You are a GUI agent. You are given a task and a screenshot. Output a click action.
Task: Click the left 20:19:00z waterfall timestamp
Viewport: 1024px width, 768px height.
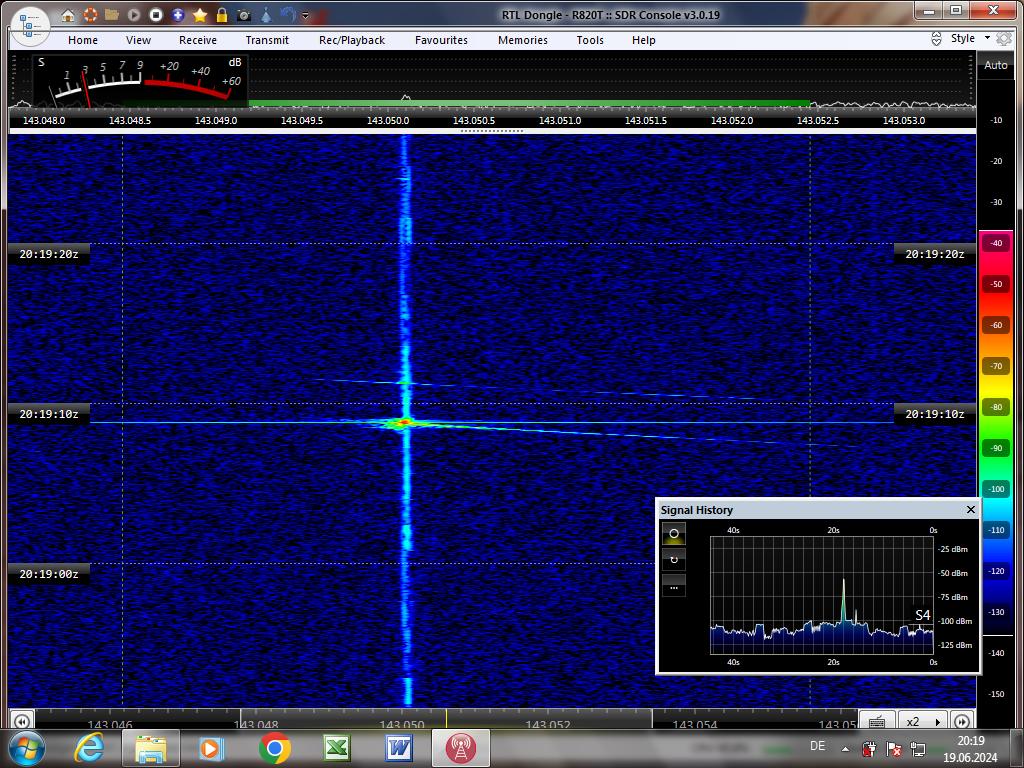(x=49, y=574)
